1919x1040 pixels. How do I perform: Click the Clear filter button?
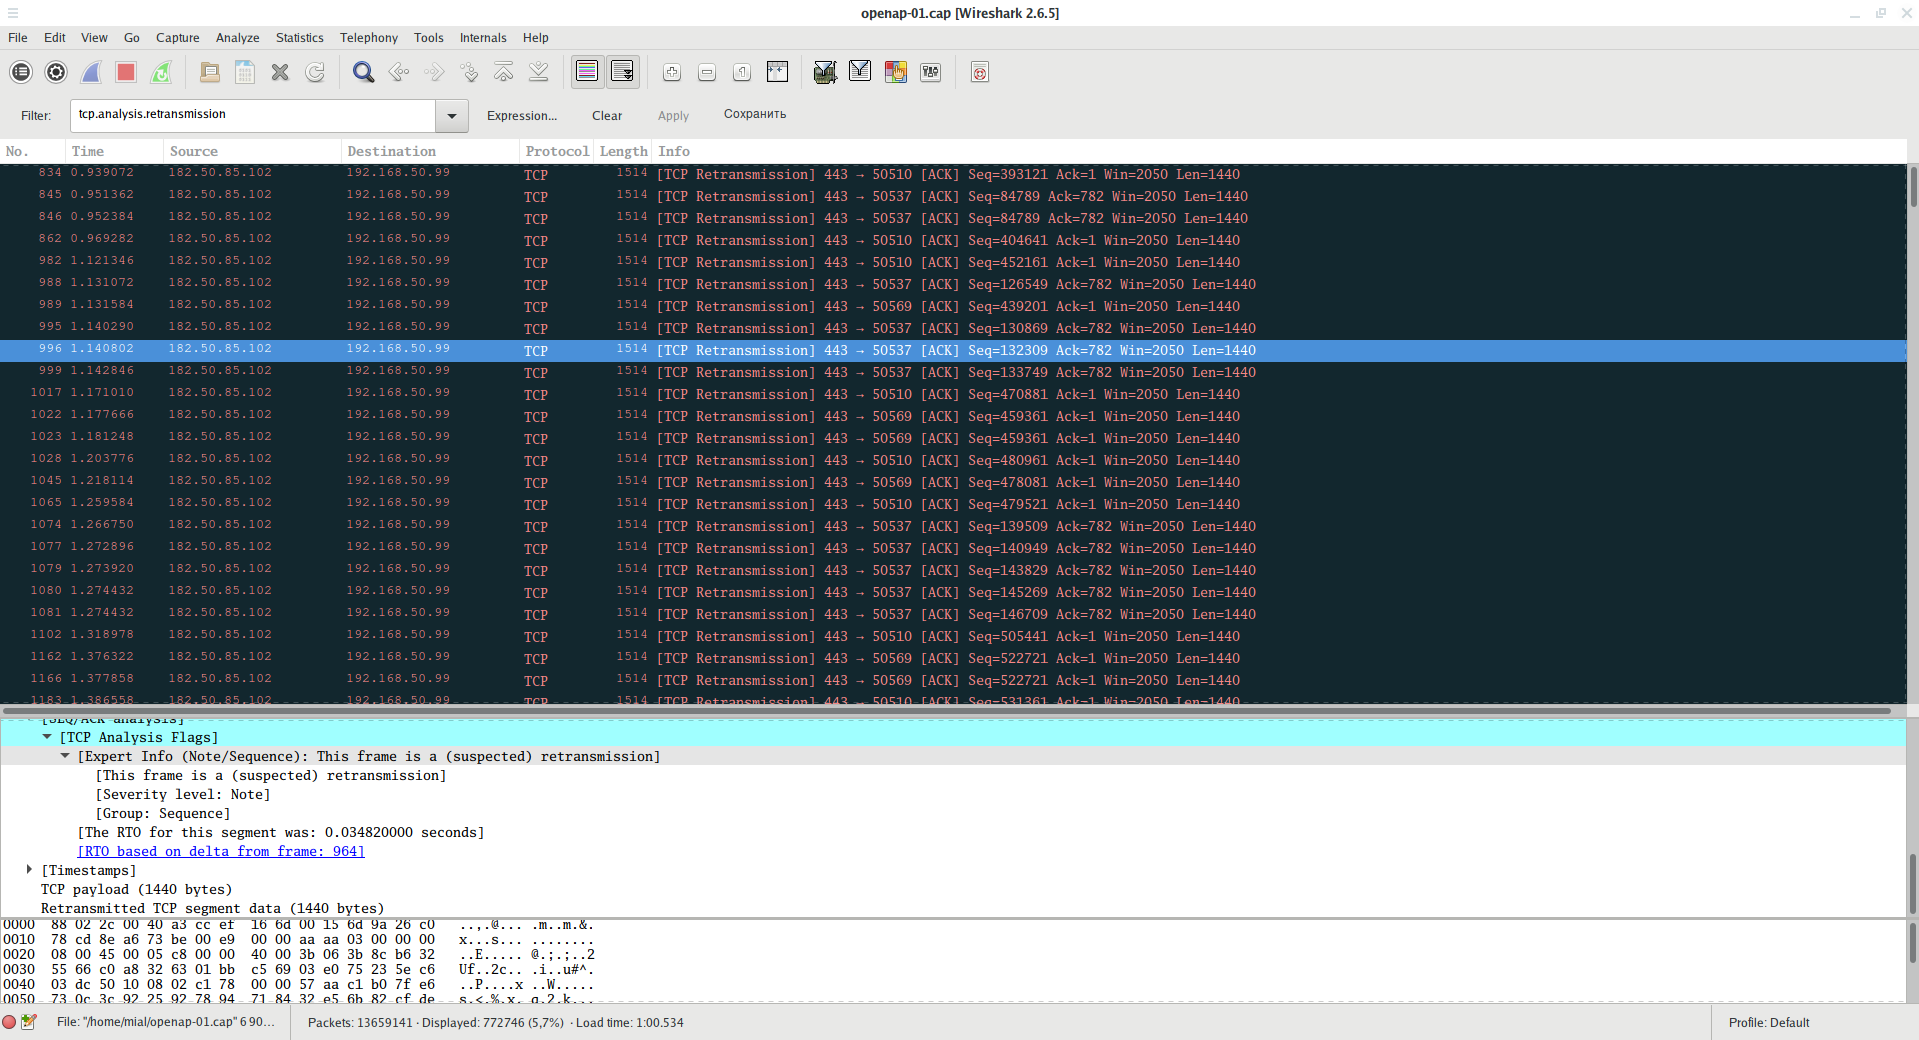coord(606,116)
